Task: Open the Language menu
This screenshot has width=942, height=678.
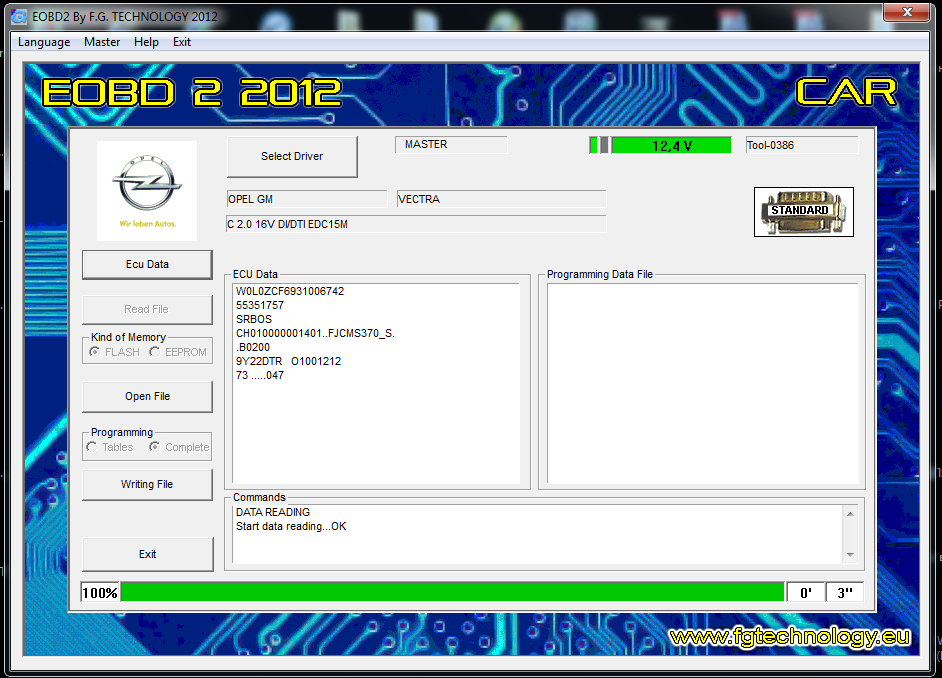Action: click(44, 42)
